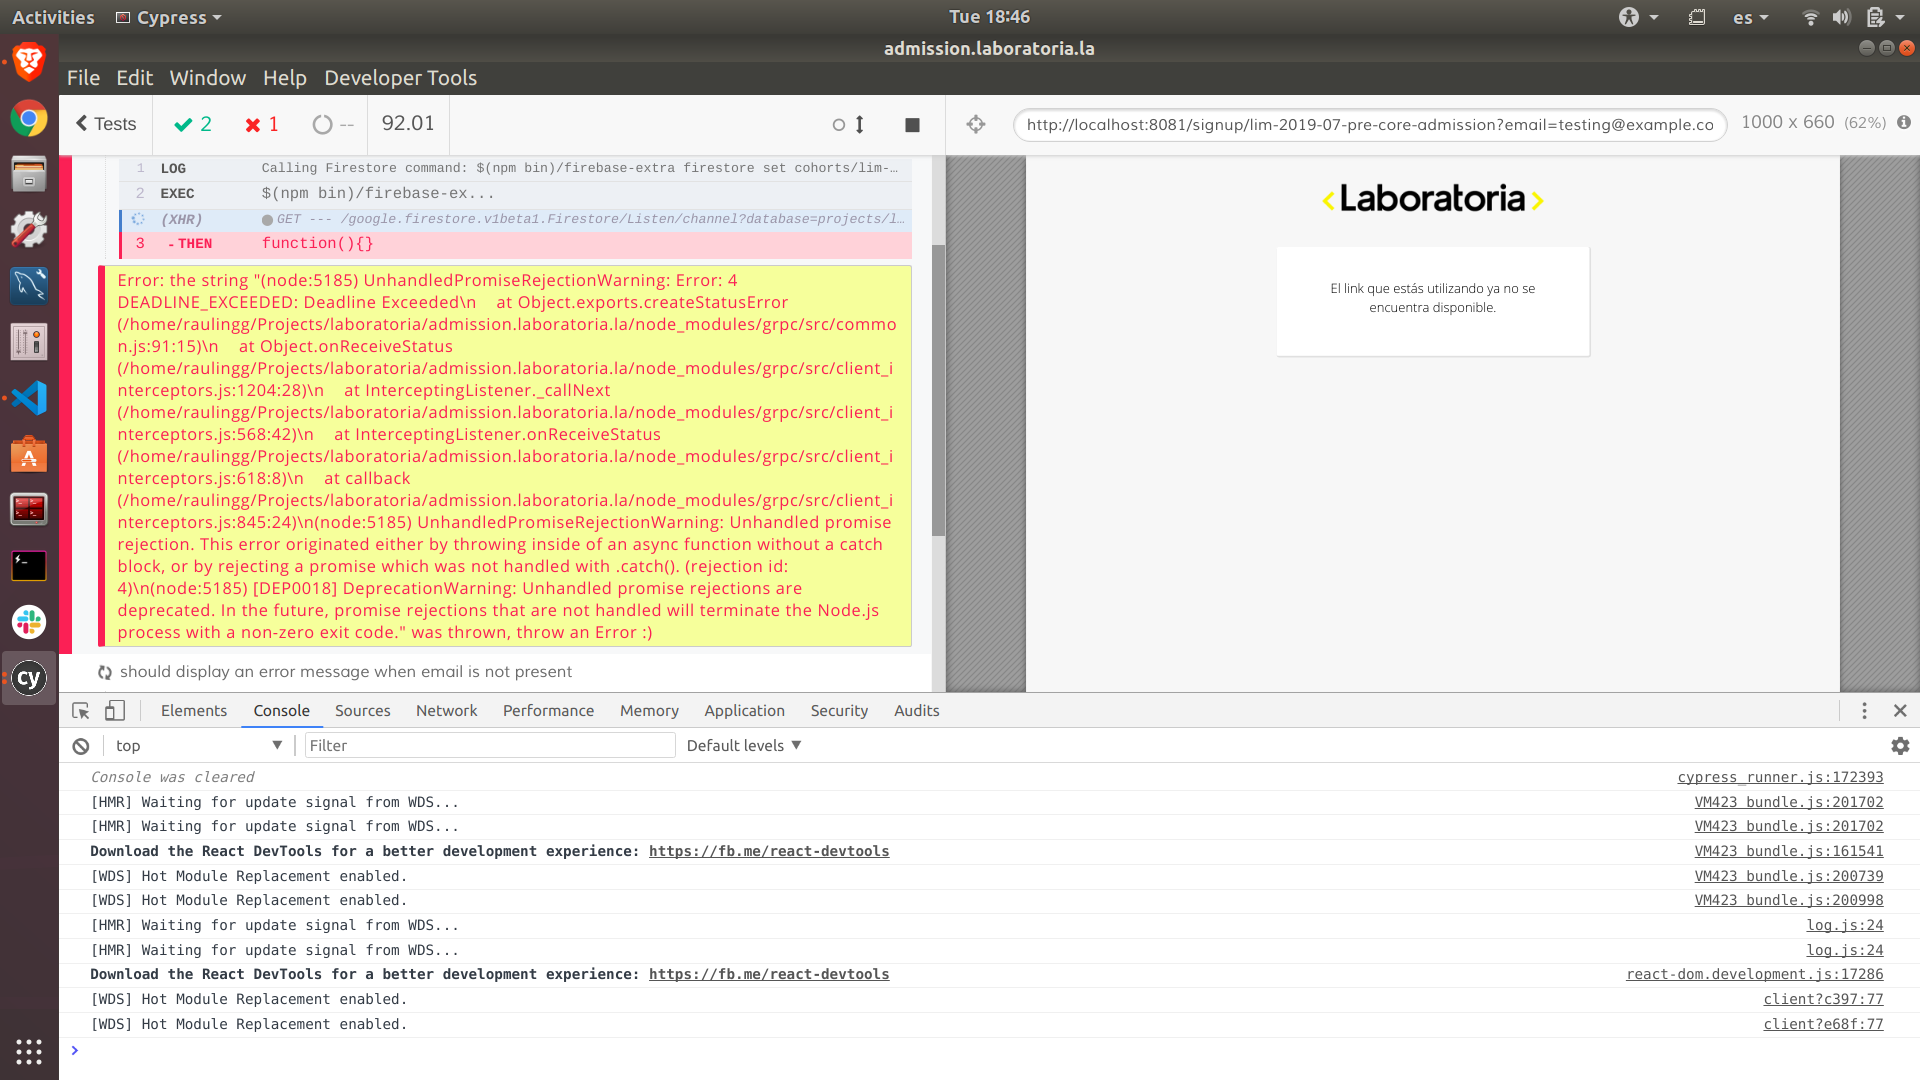
Task: Stop the running Cypress tests
Action: (x=911, y=124)
